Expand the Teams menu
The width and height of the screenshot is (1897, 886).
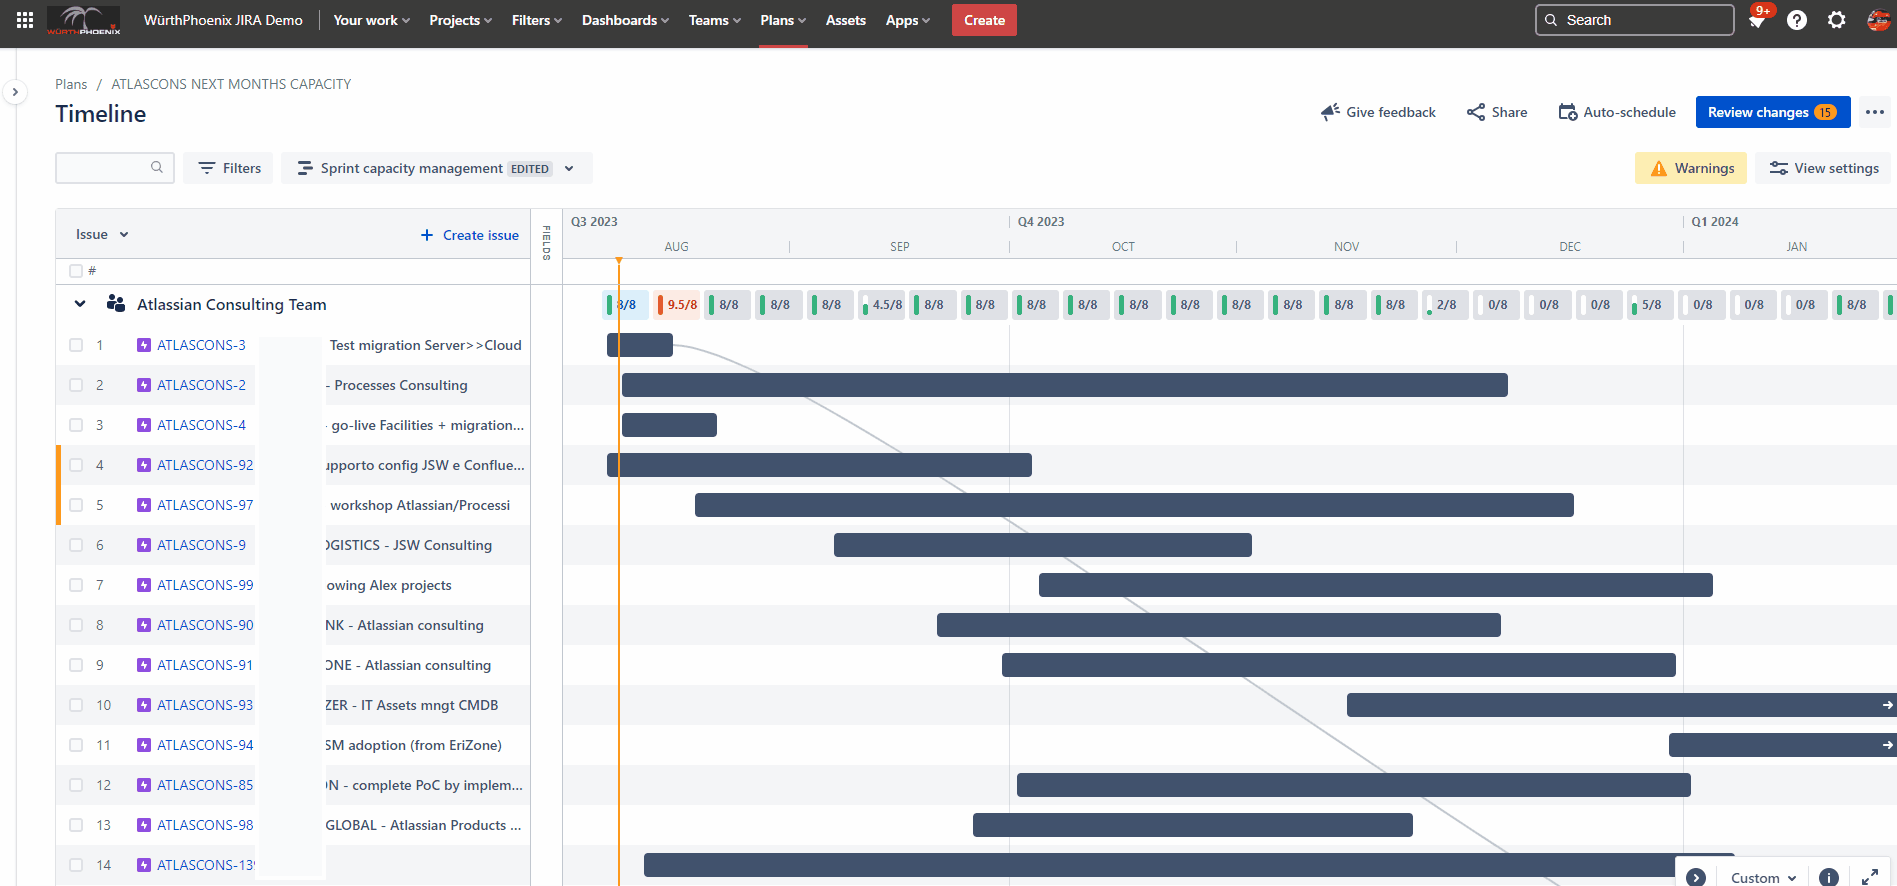(714, 20)
